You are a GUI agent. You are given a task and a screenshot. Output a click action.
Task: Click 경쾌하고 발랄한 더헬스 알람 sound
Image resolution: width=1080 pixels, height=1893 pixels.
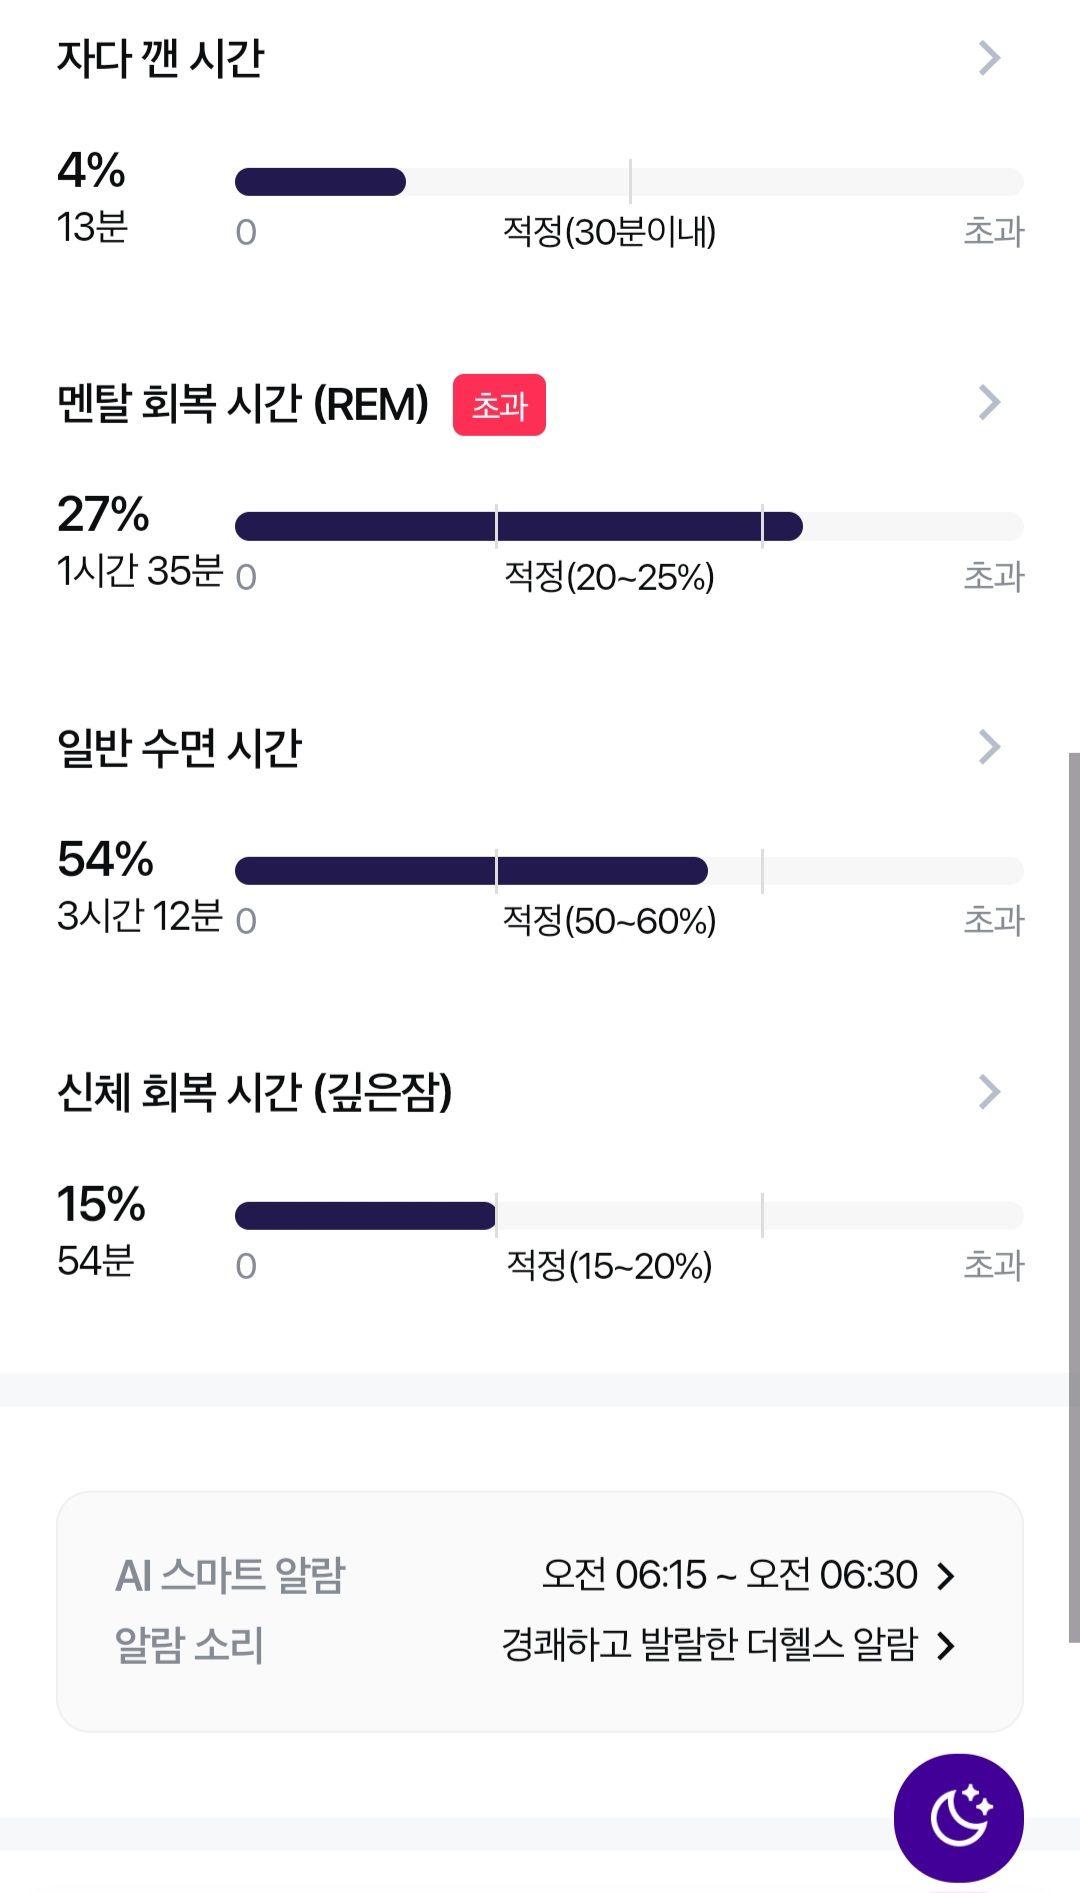pos(709,1645)
